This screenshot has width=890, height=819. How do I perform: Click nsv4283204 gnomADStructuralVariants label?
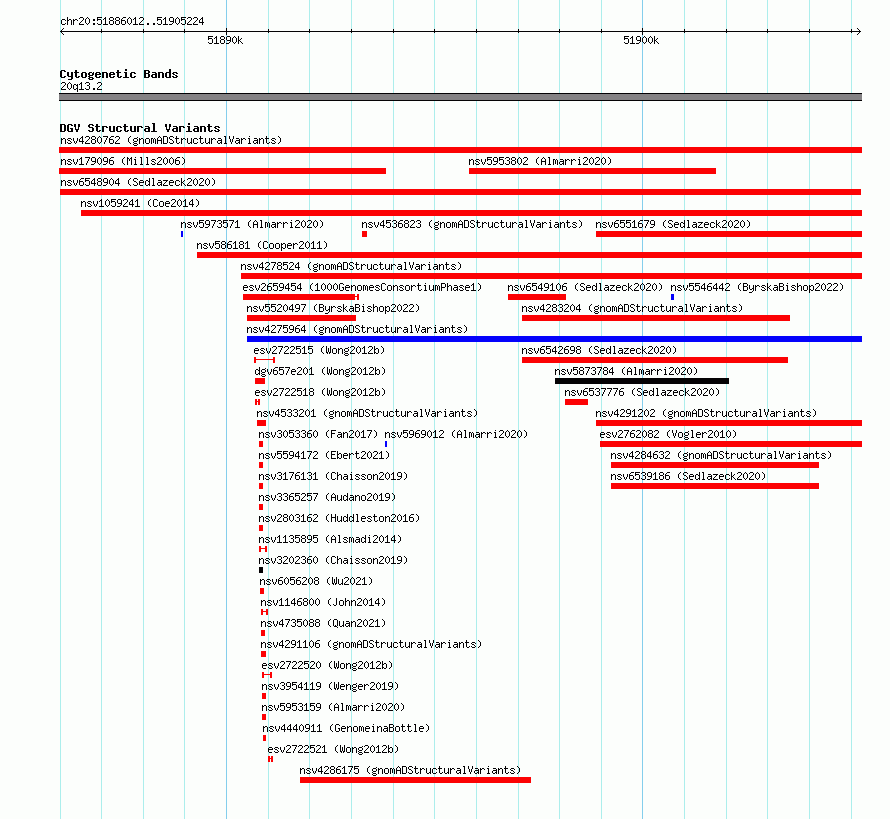pyautogui.click(x=632, y=308)
